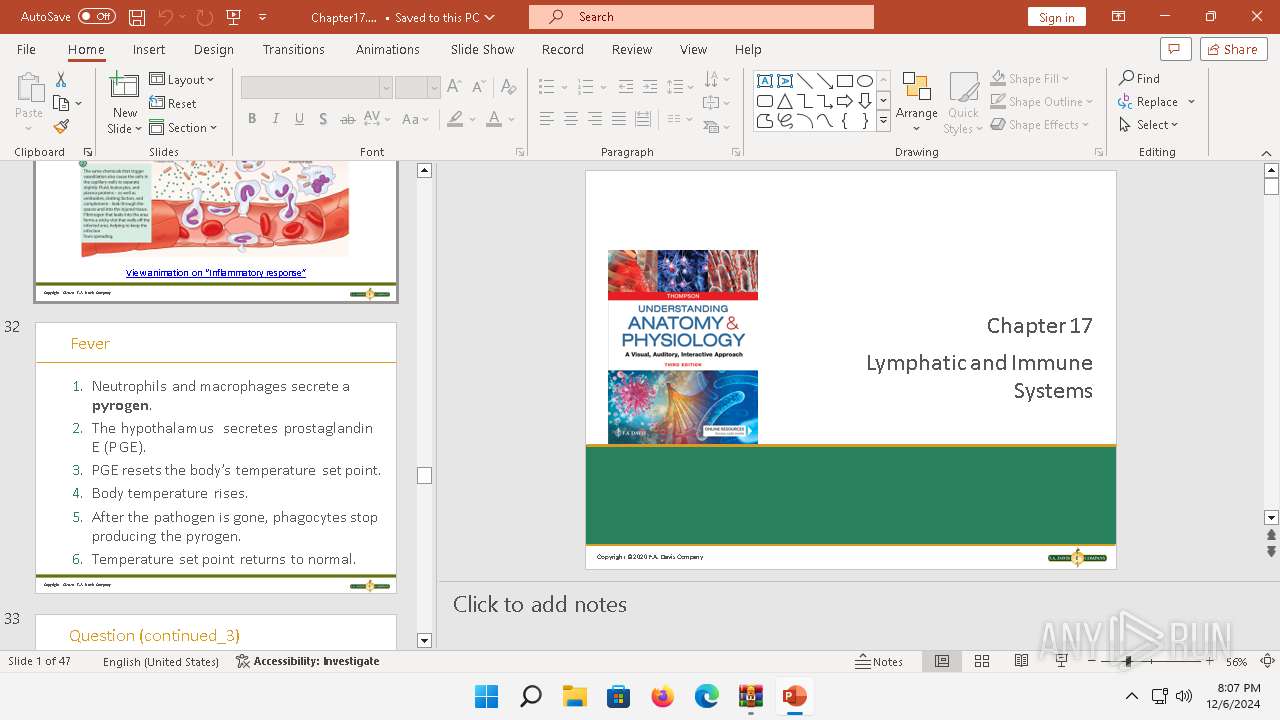The image size is (1280, 720).
Task: Open the Comments pane icon
Action: point(1175,49)
